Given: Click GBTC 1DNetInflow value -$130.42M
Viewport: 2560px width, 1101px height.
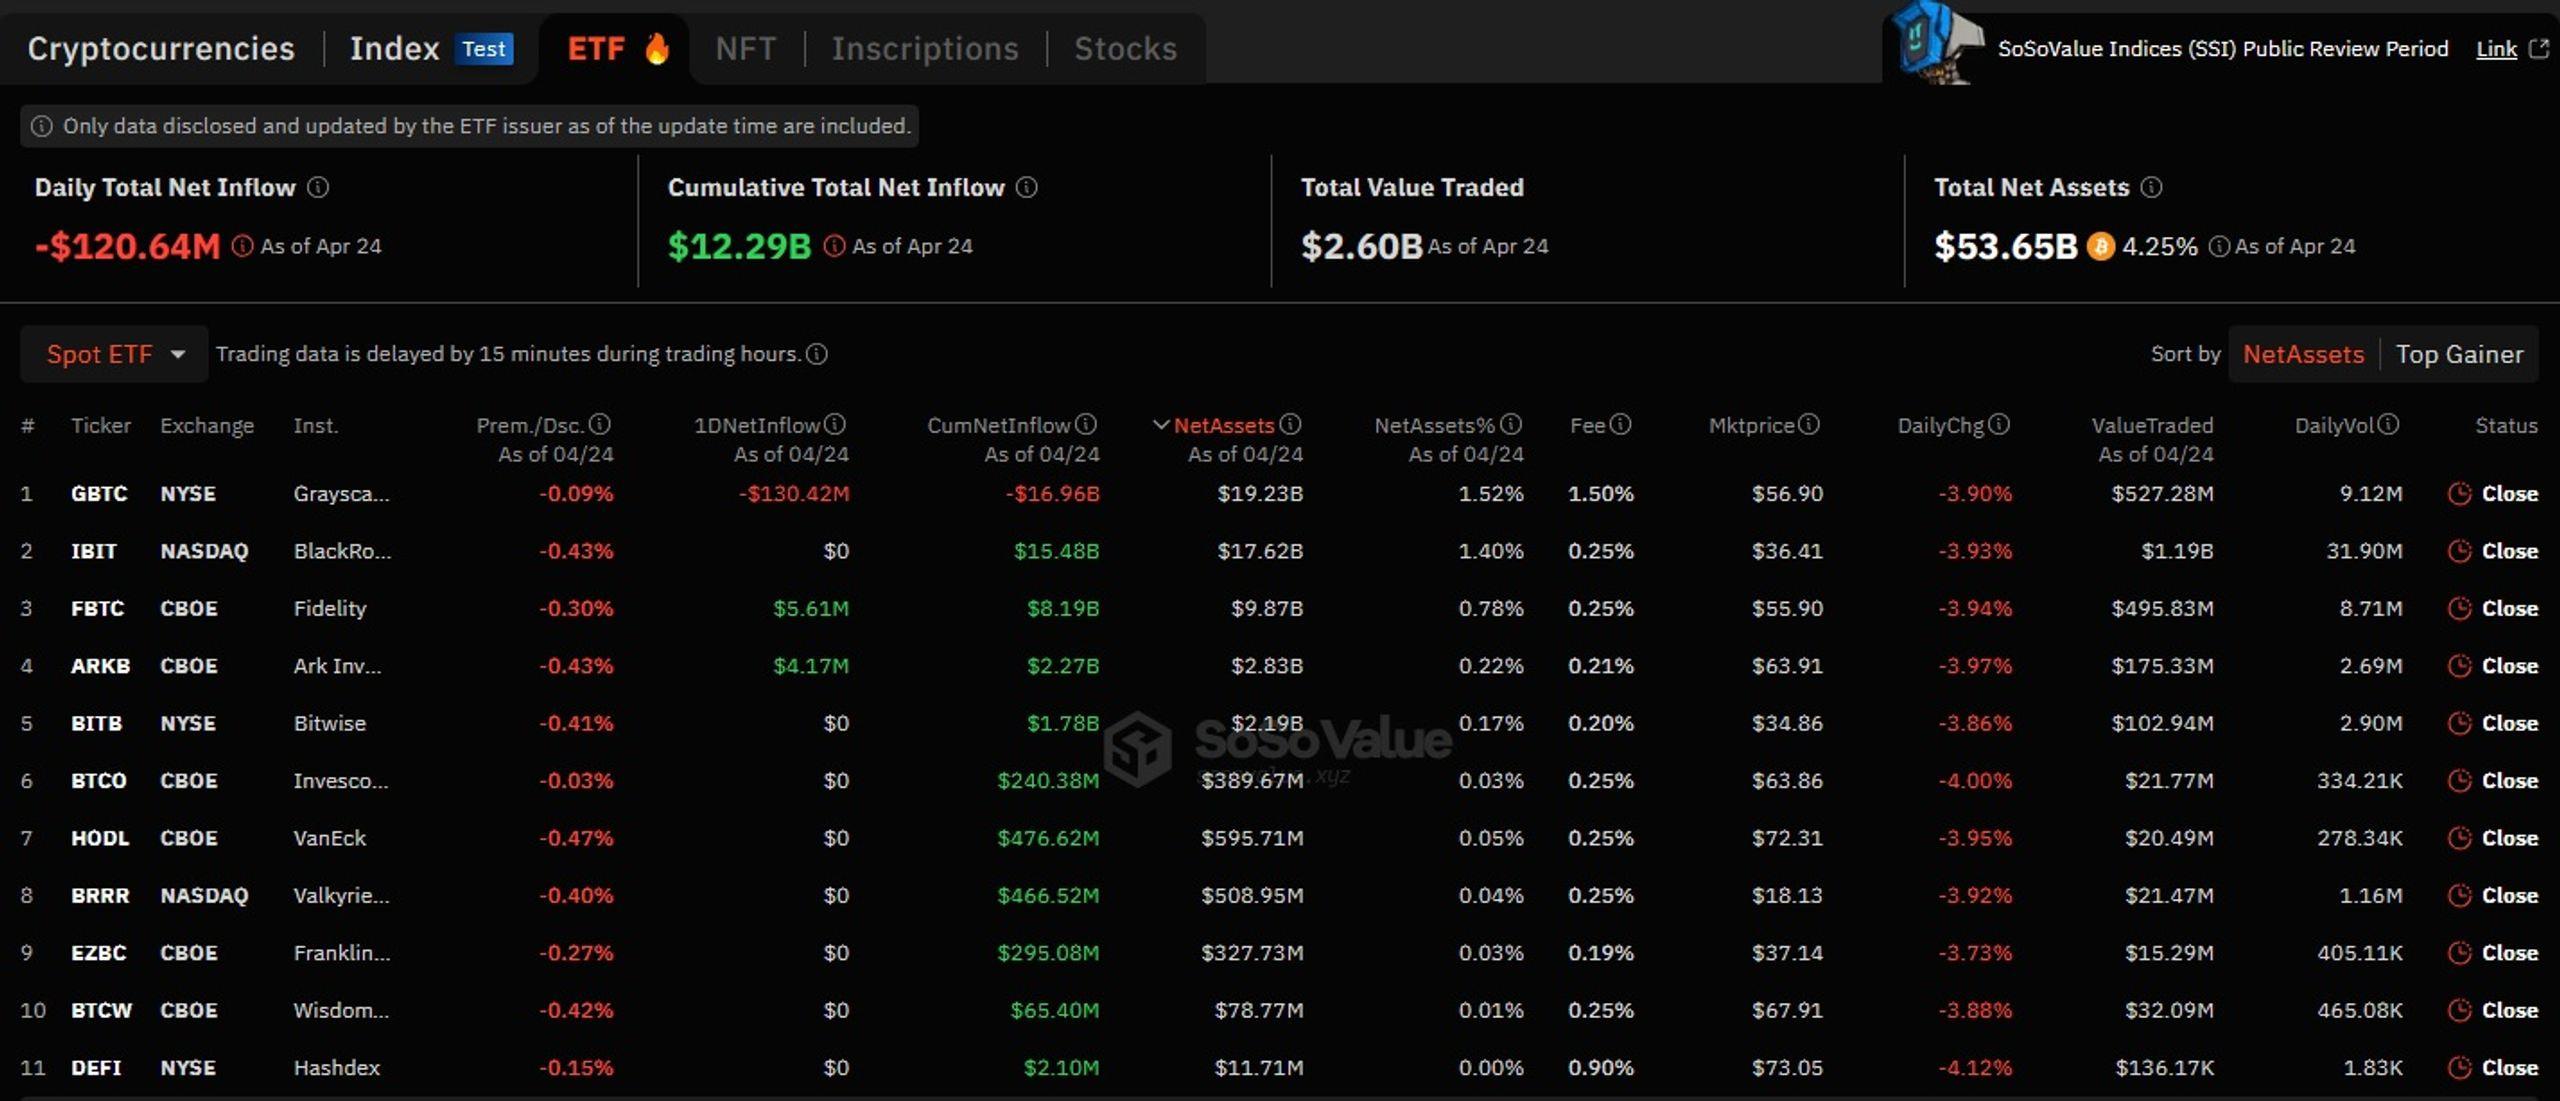Looking at the screenshot, I should coord(794,493).
